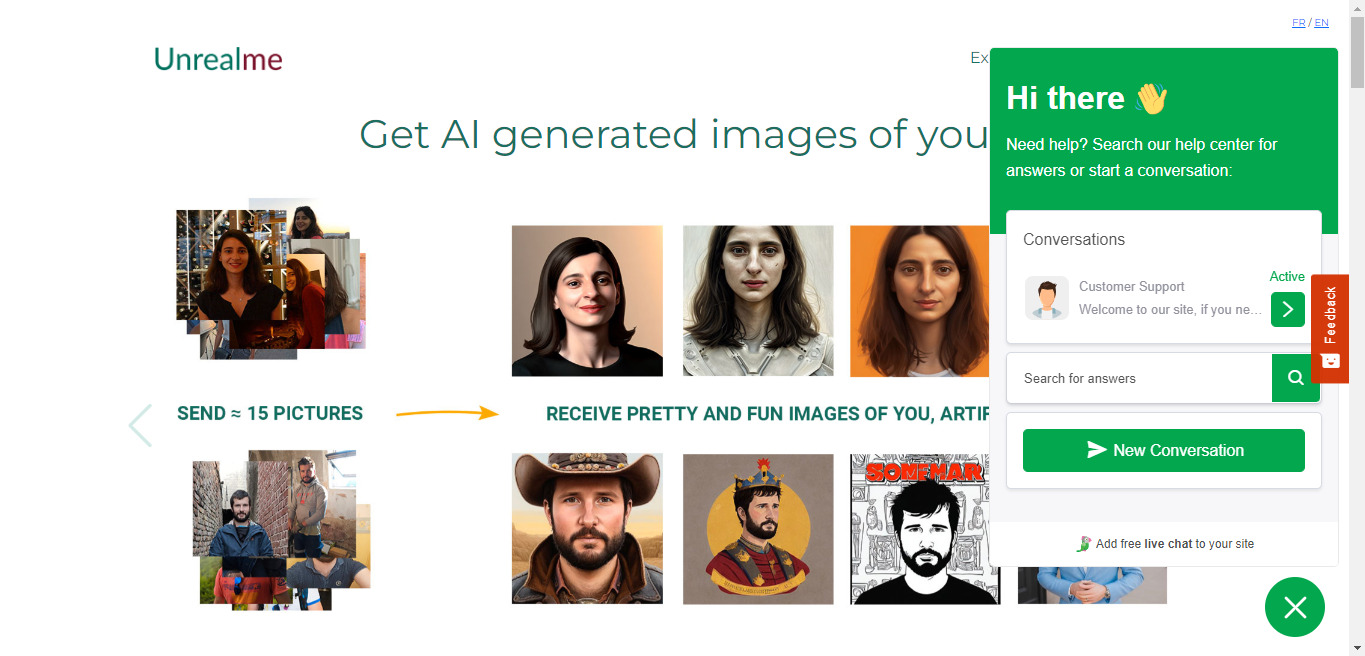Click the orange arrow between pictures text
Screen dimensions: 1365x656
pyautogui.click(x=447, y=413)
